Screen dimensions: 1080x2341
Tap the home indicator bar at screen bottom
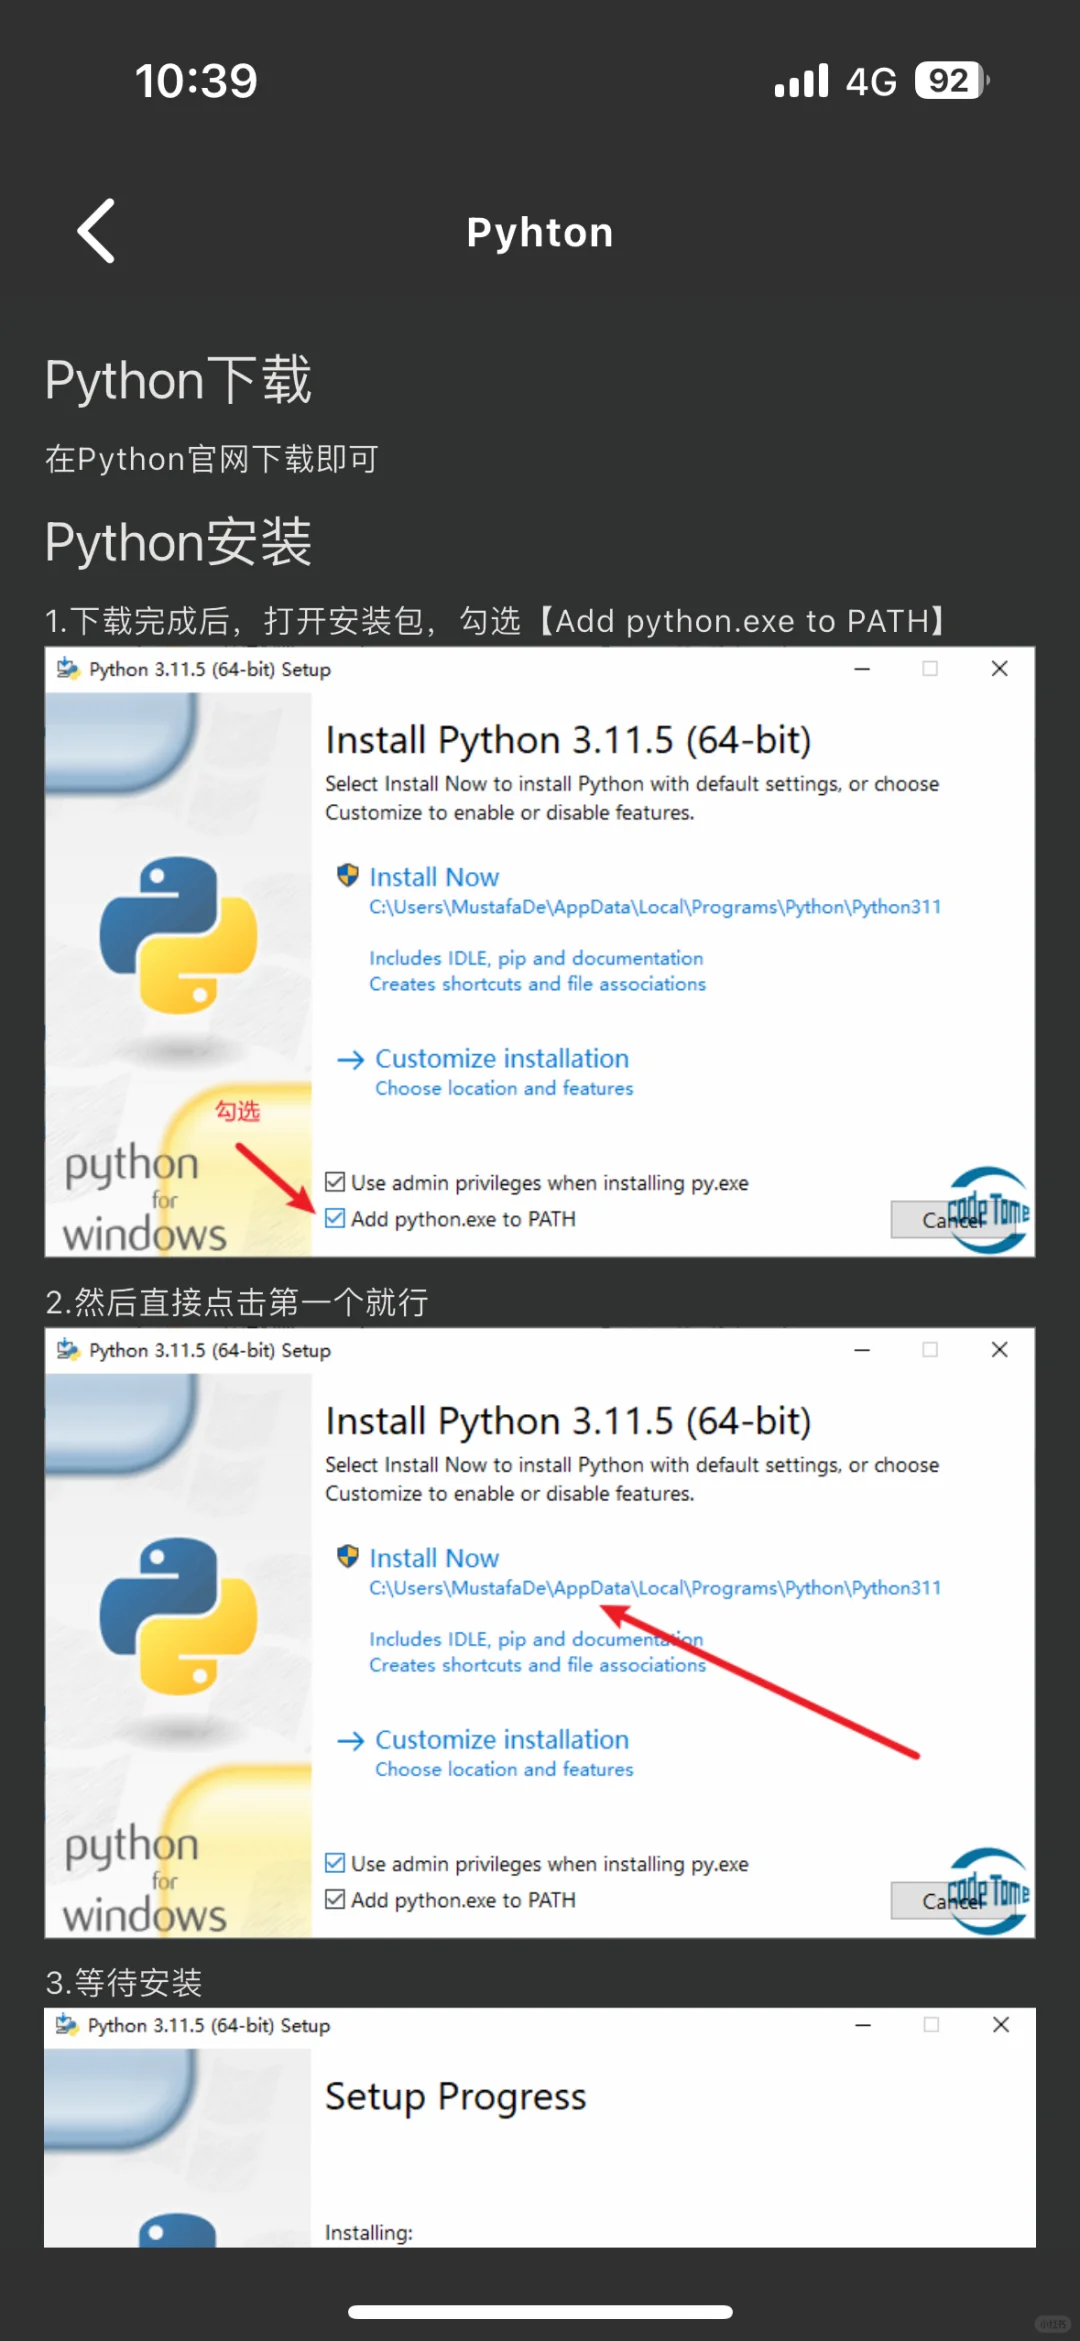click(x=540, y=2311)
